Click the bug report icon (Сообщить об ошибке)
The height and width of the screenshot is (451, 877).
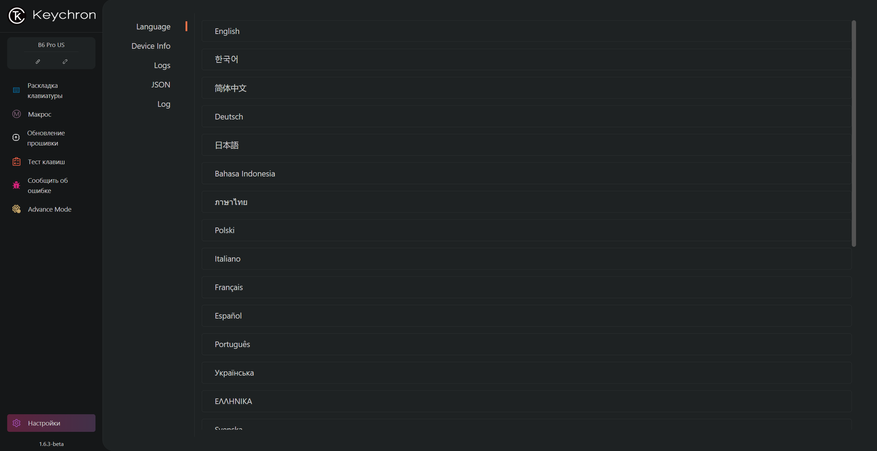(x=16, y=185)
